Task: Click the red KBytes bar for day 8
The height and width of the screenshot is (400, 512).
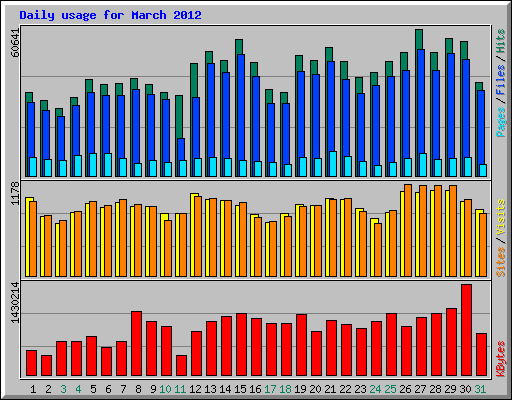Action: [136, 344]
